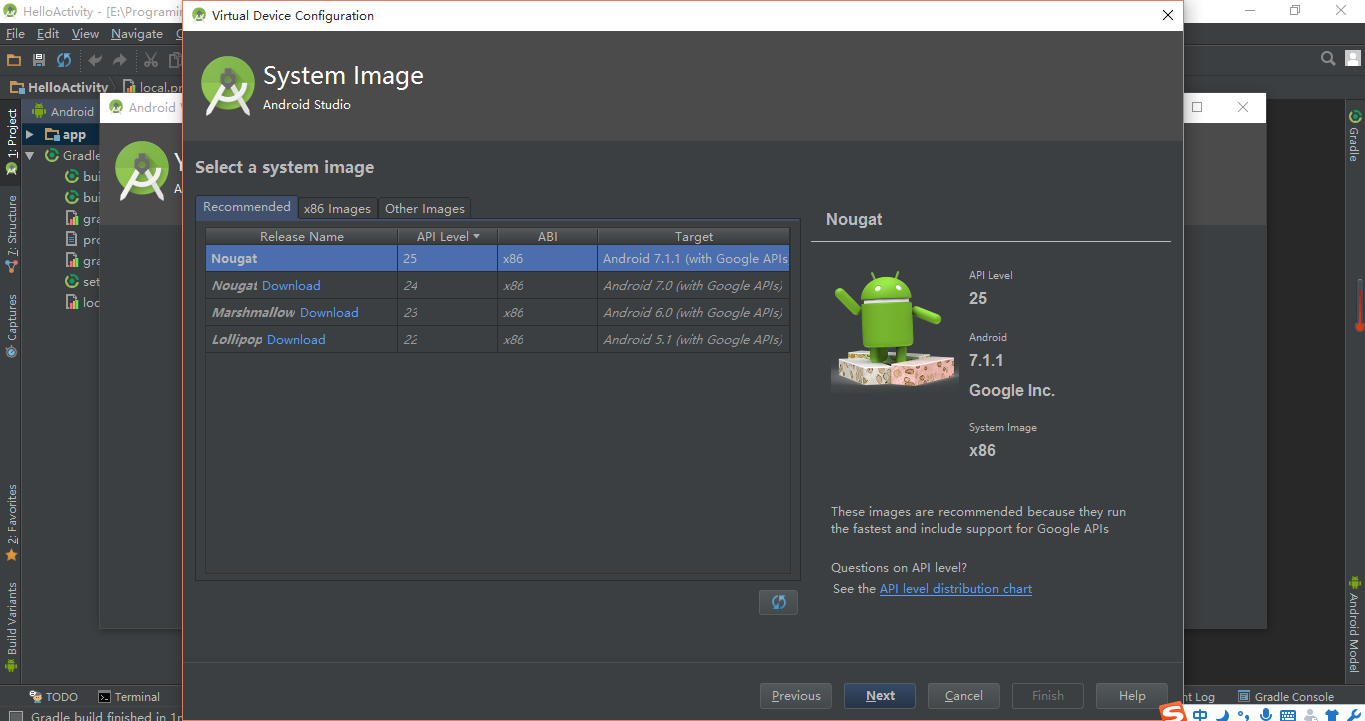Open the Edit menu

tap(48, 33)
